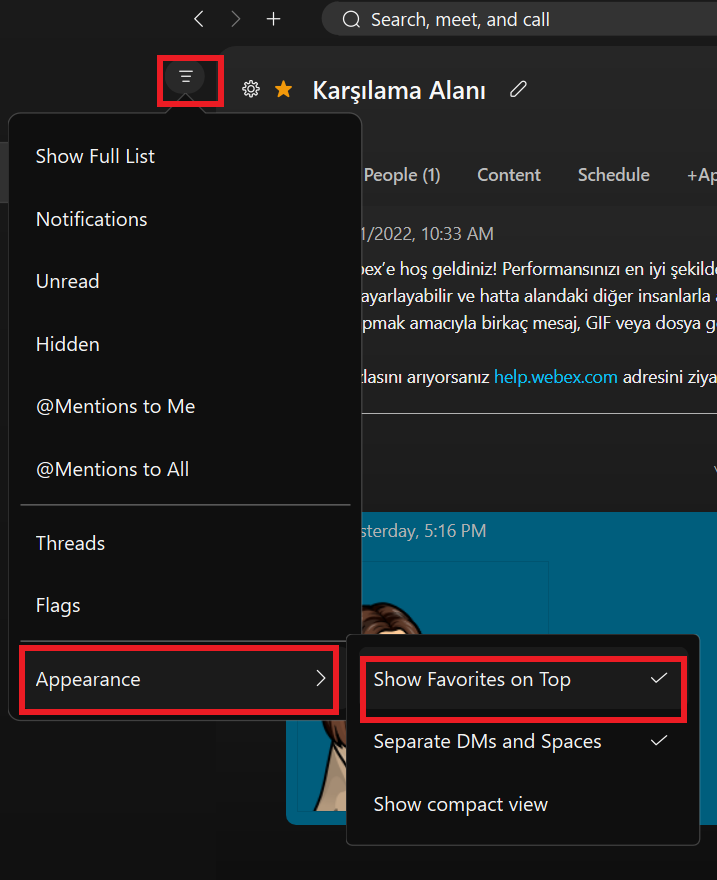
Task: Switch to the Content tab
Action: (508, 175)
